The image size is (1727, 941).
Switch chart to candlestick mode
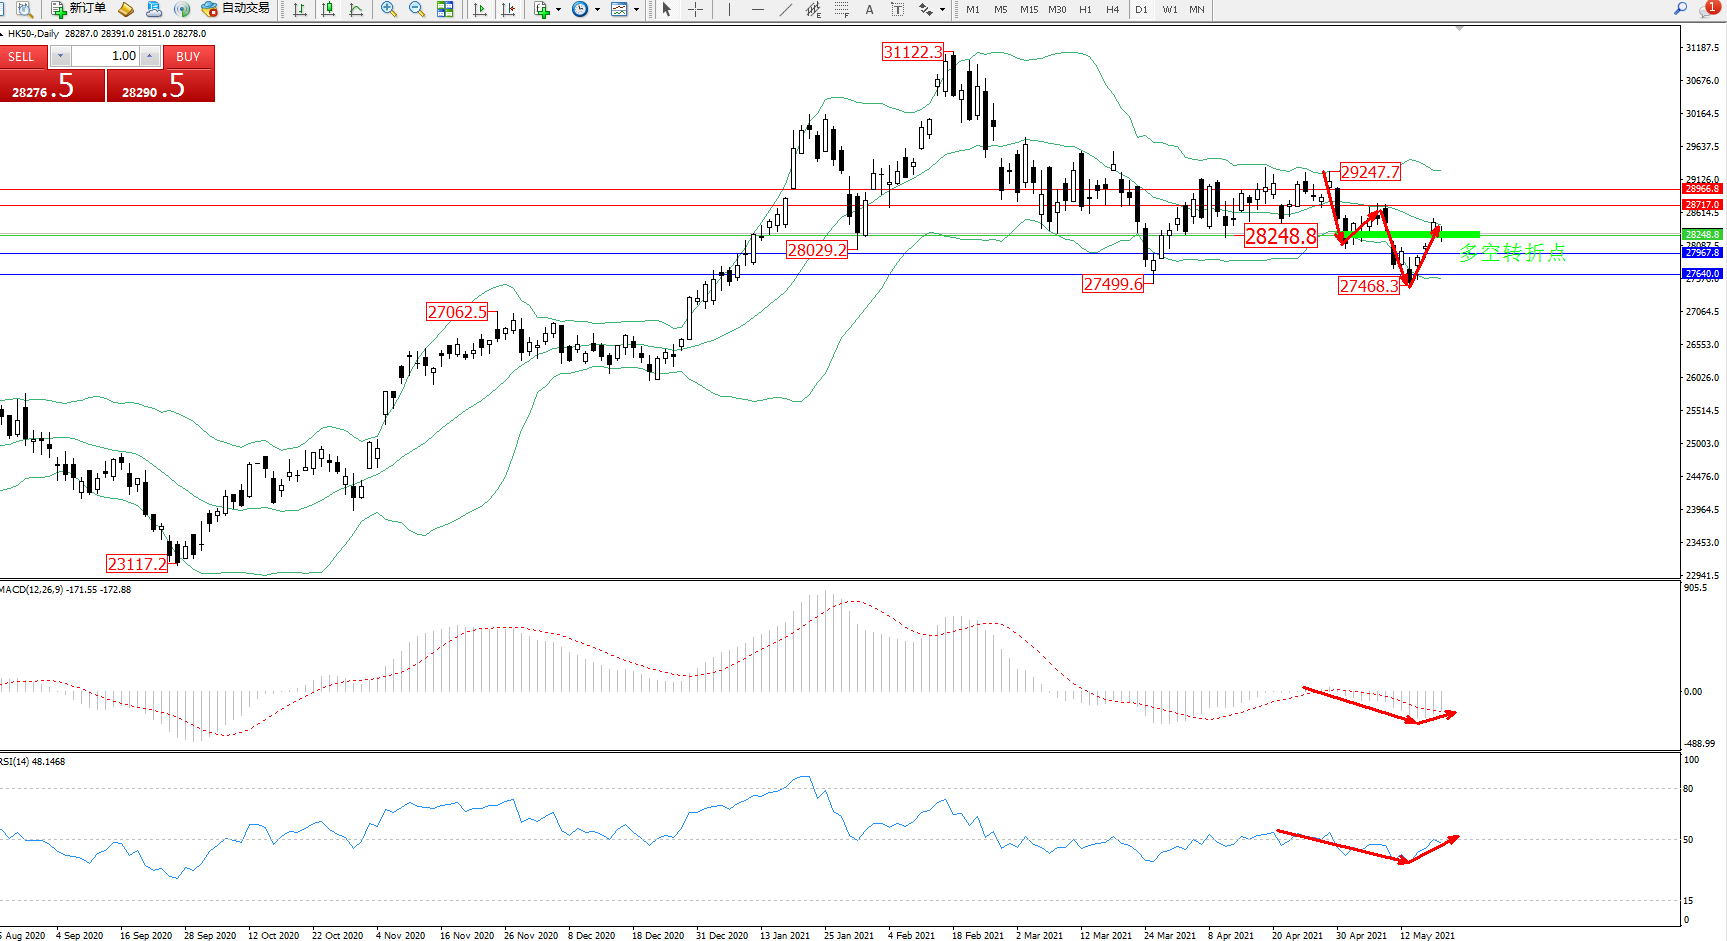point(328,9)
